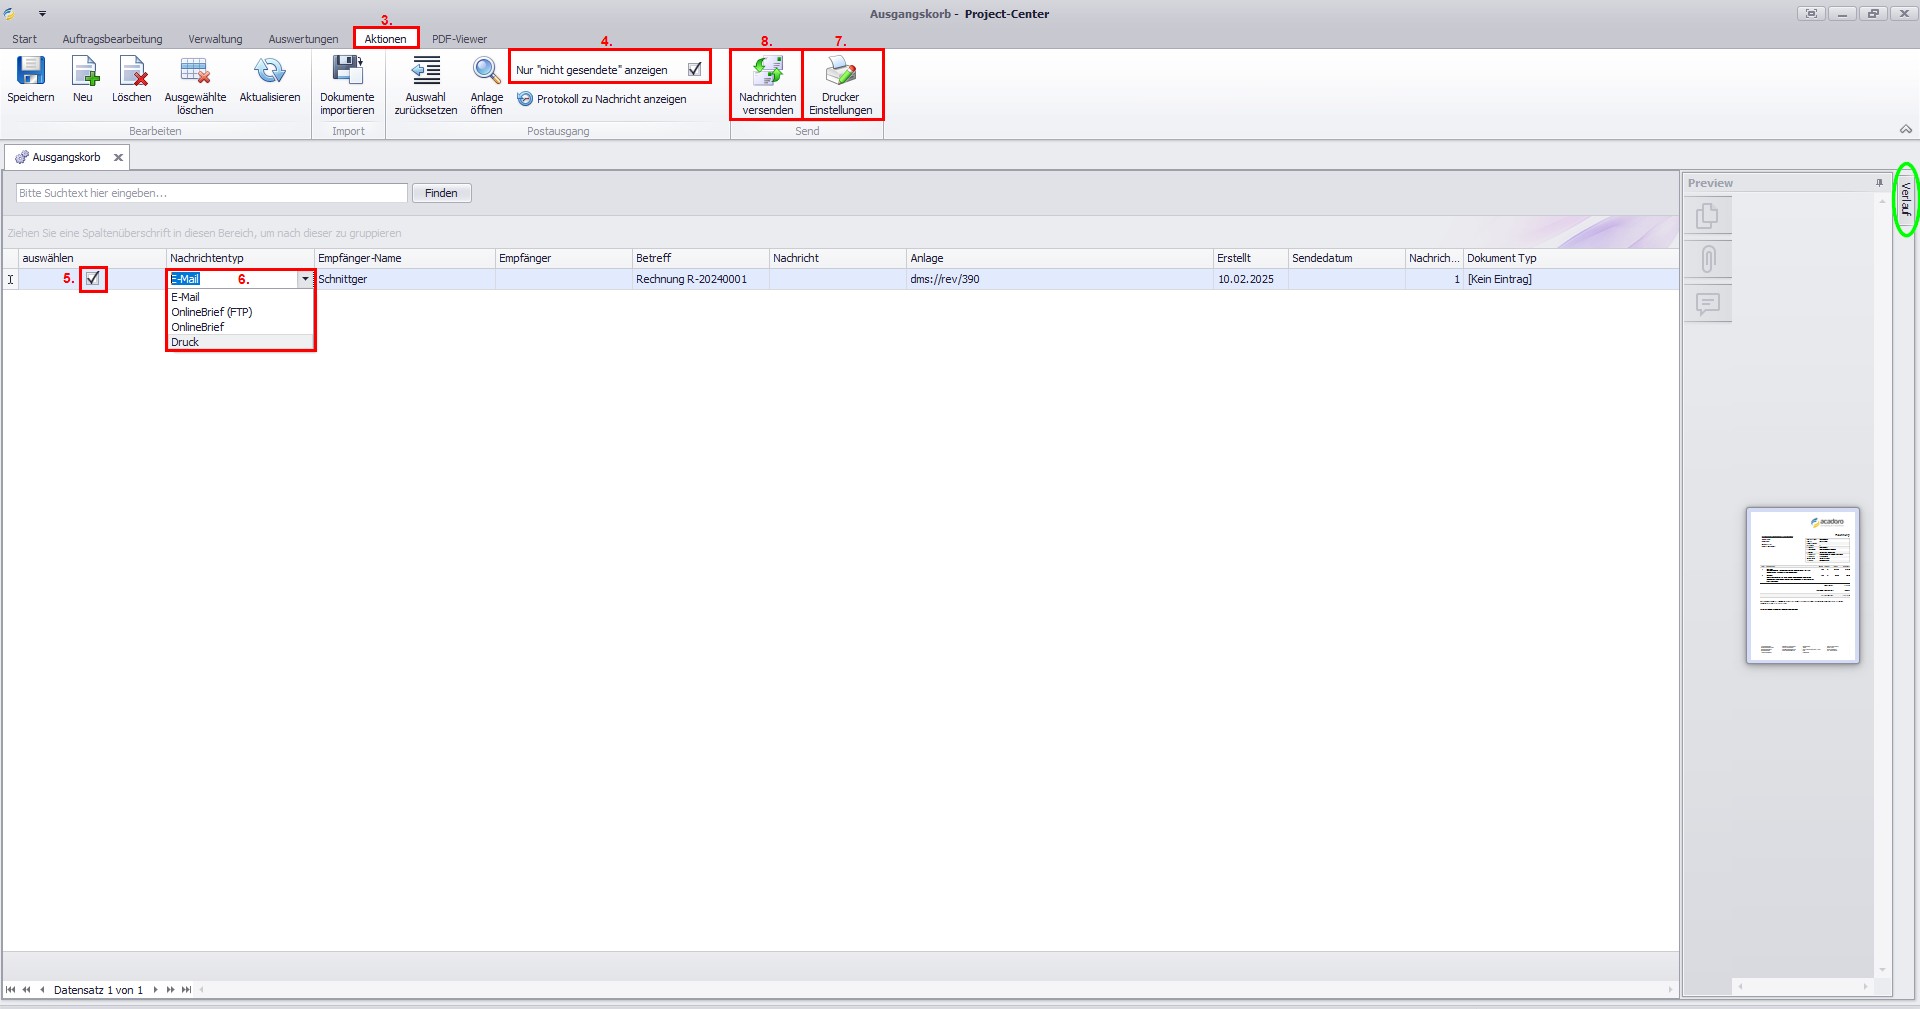Uncheck the auswählen checkbox for Schnittger row

coord(93,279)
